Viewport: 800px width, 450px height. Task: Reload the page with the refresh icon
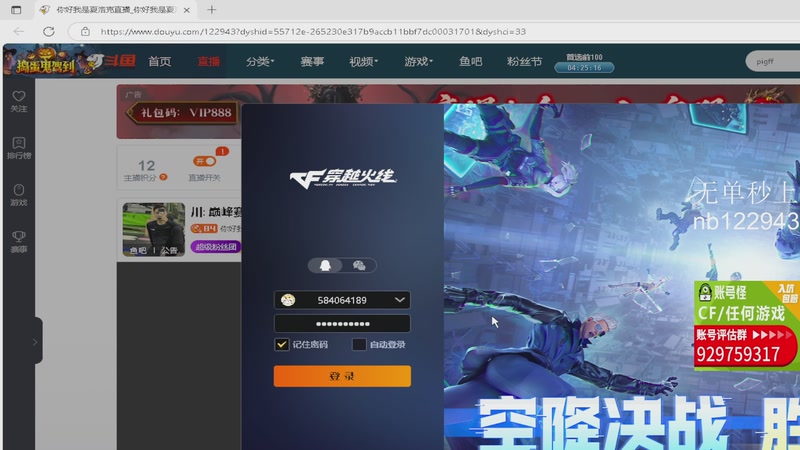pyautogui.click(x=48, y=32)
